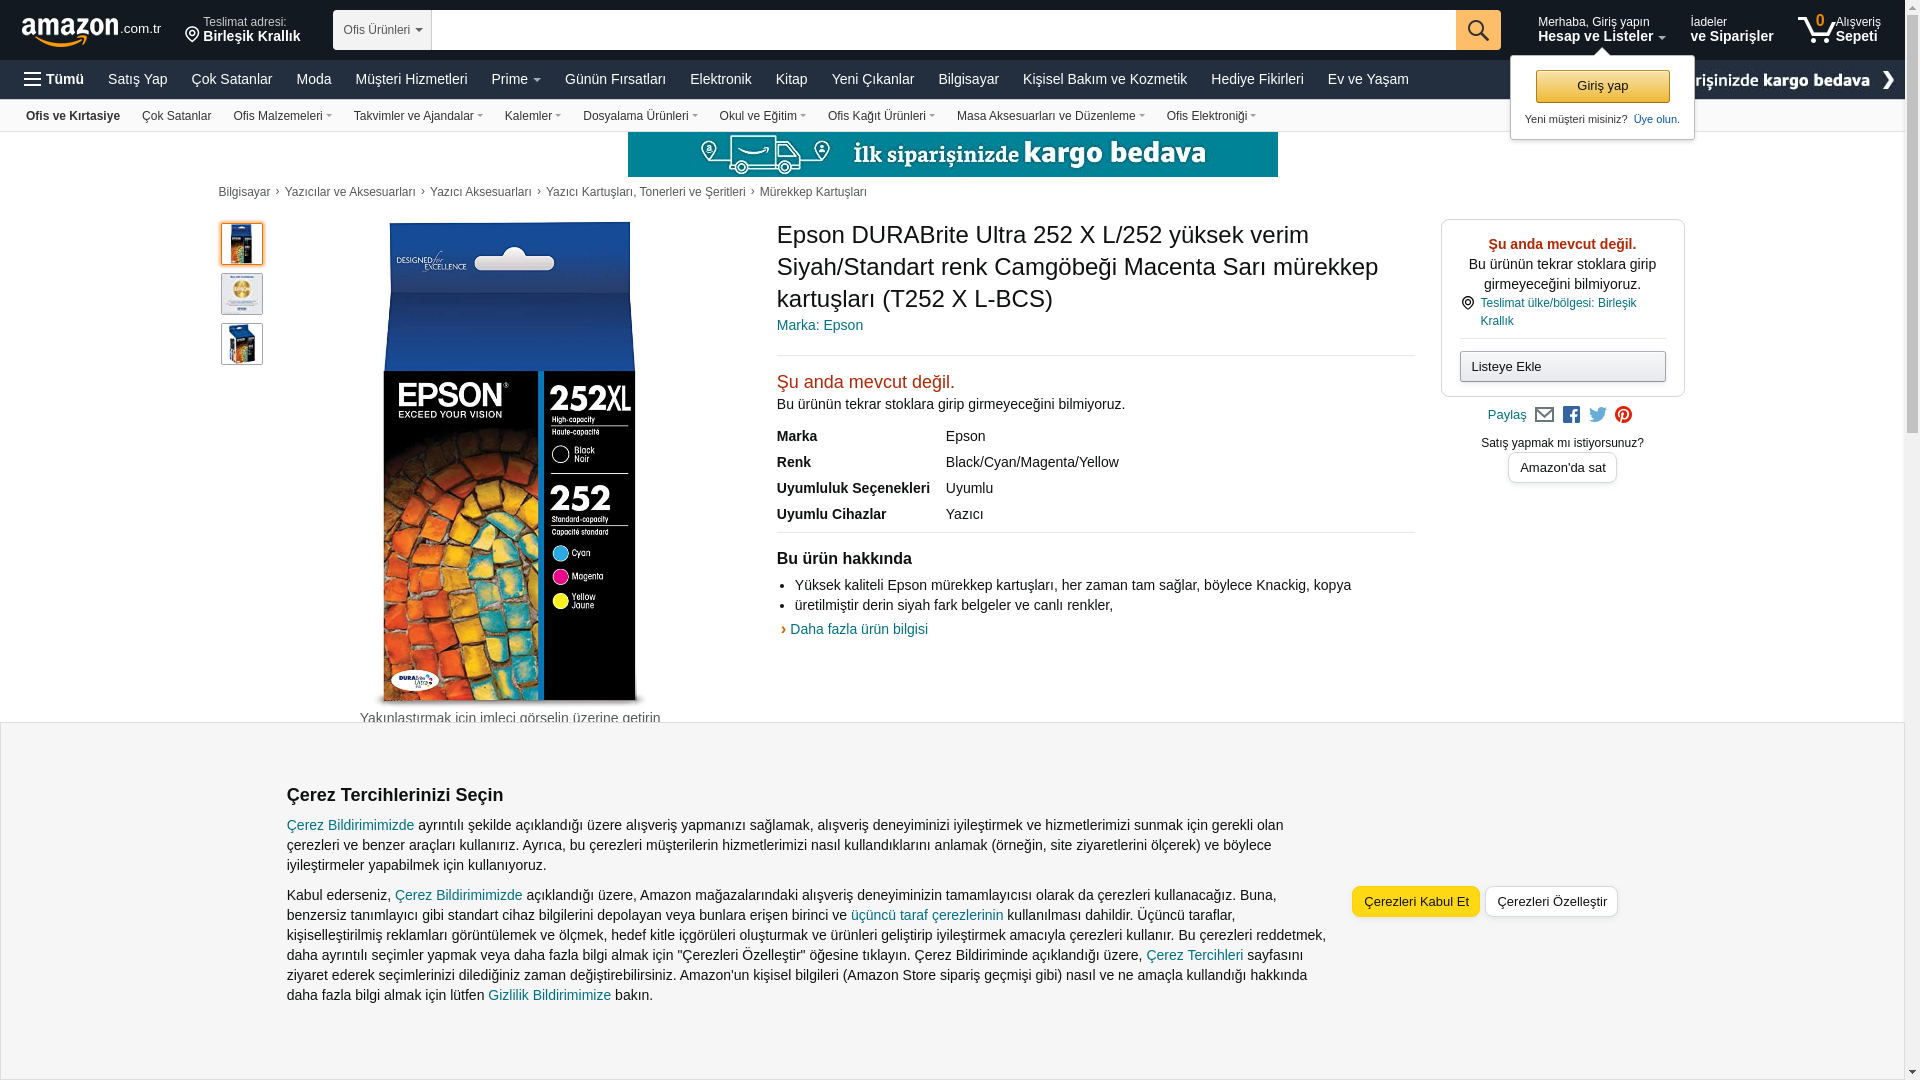
Task: Click the delivery location pin icon
Action: (192, 36)
